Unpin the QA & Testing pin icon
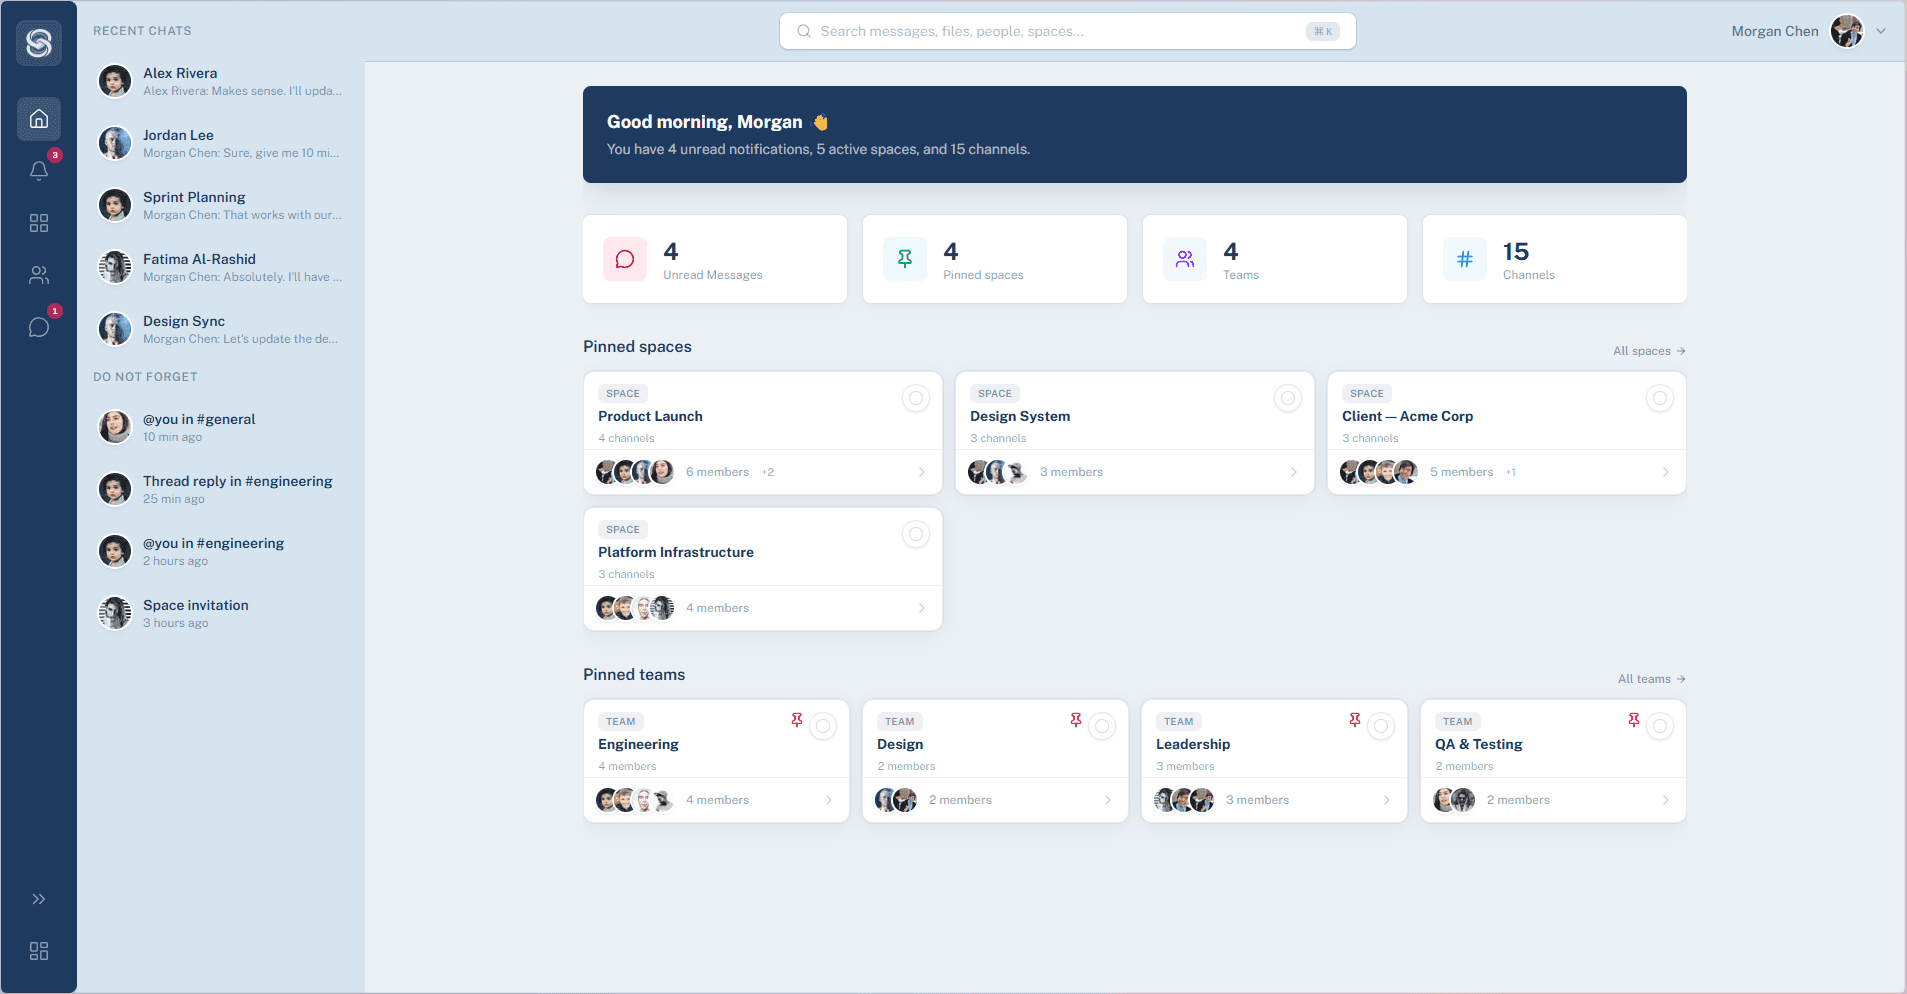Image resolution: width=1907 pixels, height=994 pixels. pos(1634,720)
